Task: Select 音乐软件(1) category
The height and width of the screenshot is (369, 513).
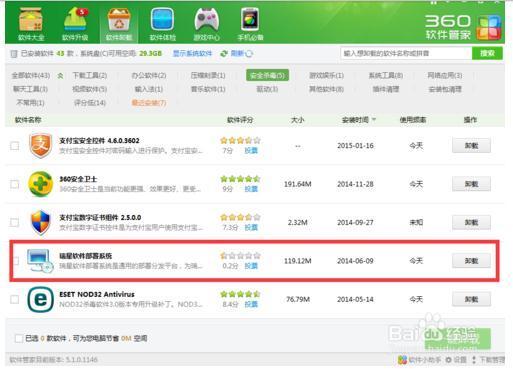Action: [208, 89]
